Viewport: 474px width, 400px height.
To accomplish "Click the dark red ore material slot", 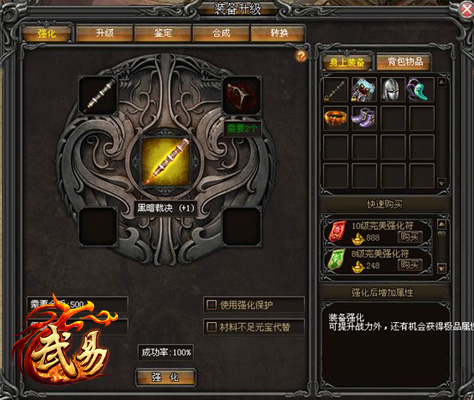I will [242, 96].
